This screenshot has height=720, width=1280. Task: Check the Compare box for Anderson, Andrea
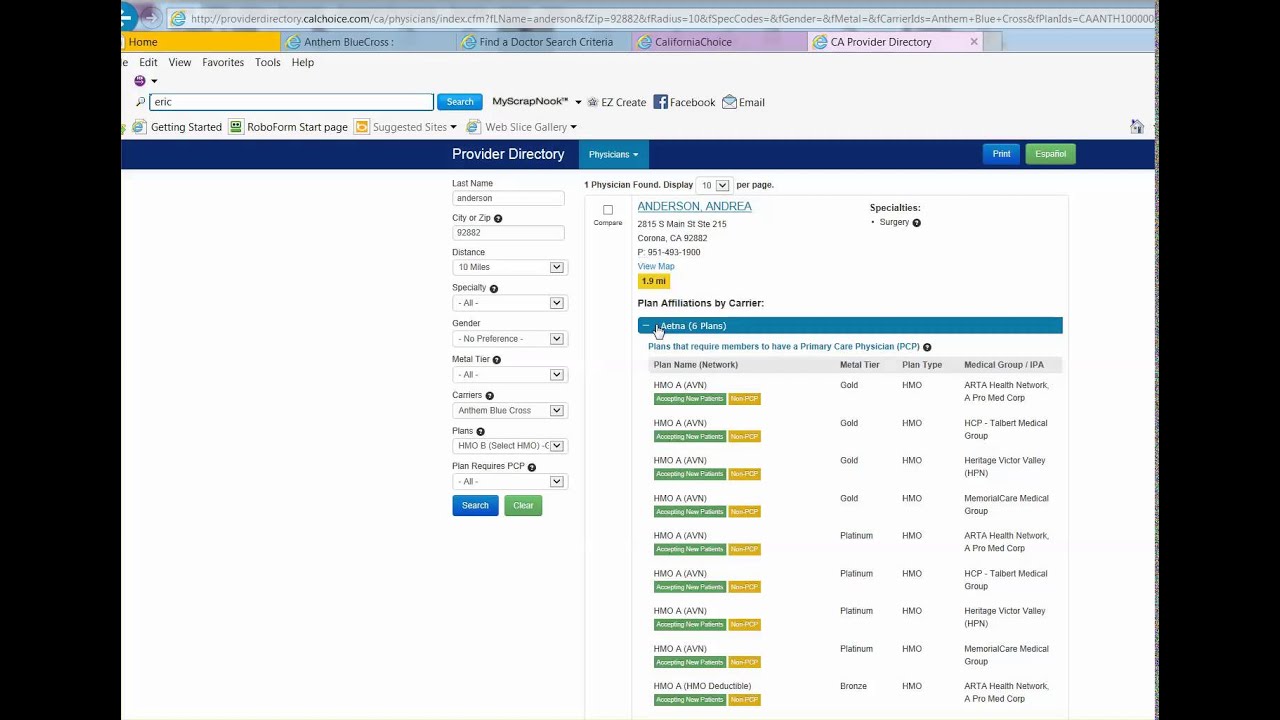(x=608, y=210)
